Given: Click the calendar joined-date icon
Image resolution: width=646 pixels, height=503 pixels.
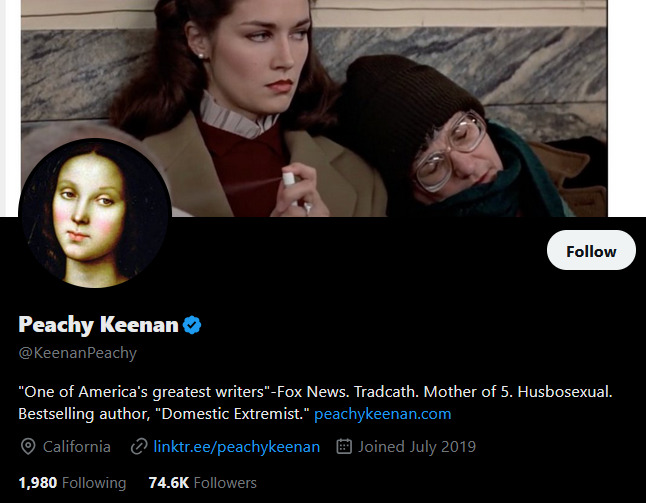Looking at the screenshot, I should (345, 447).
